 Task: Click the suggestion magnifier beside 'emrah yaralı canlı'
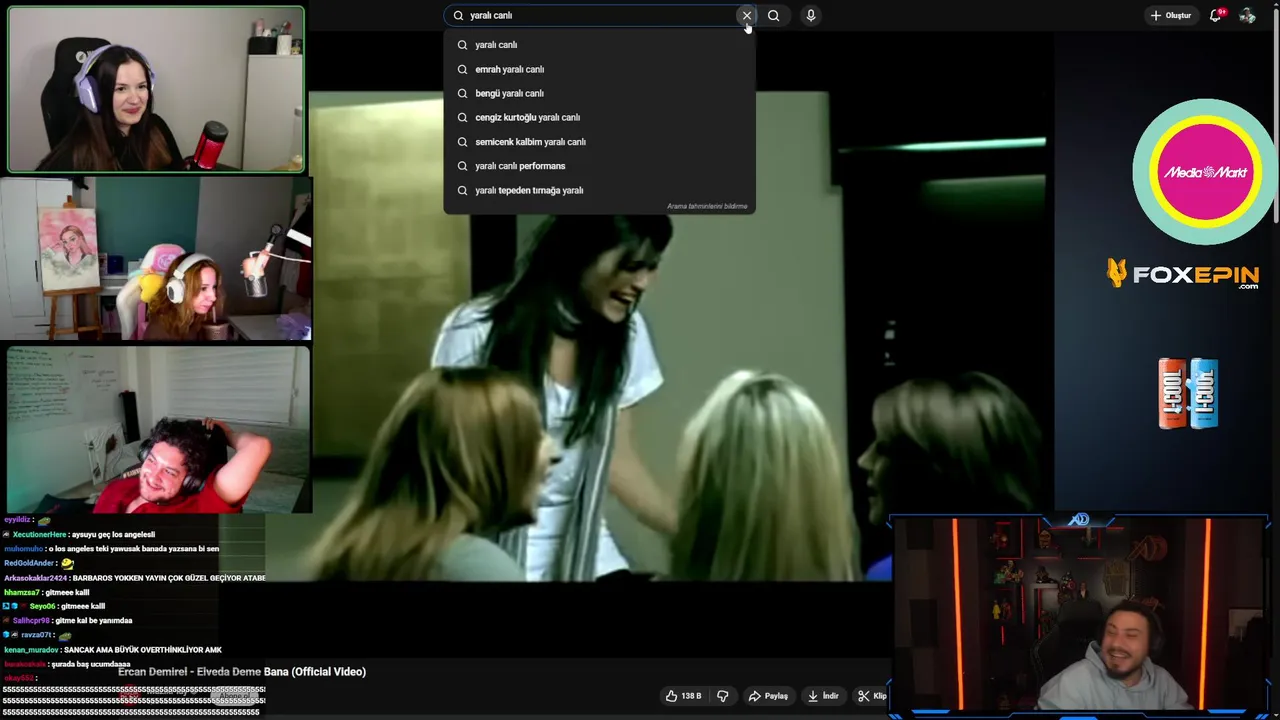coord(462,69)
